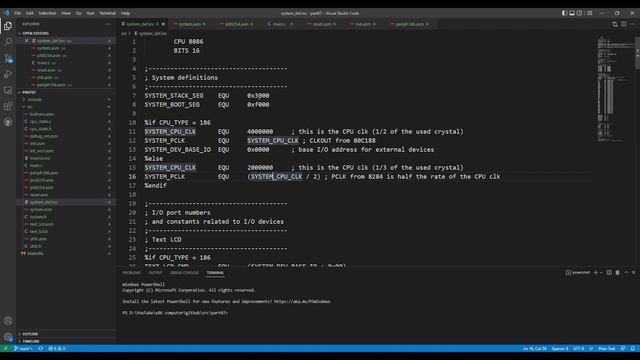
Task: Open macros.inc in the explorer tree
Action: (40, 158)
